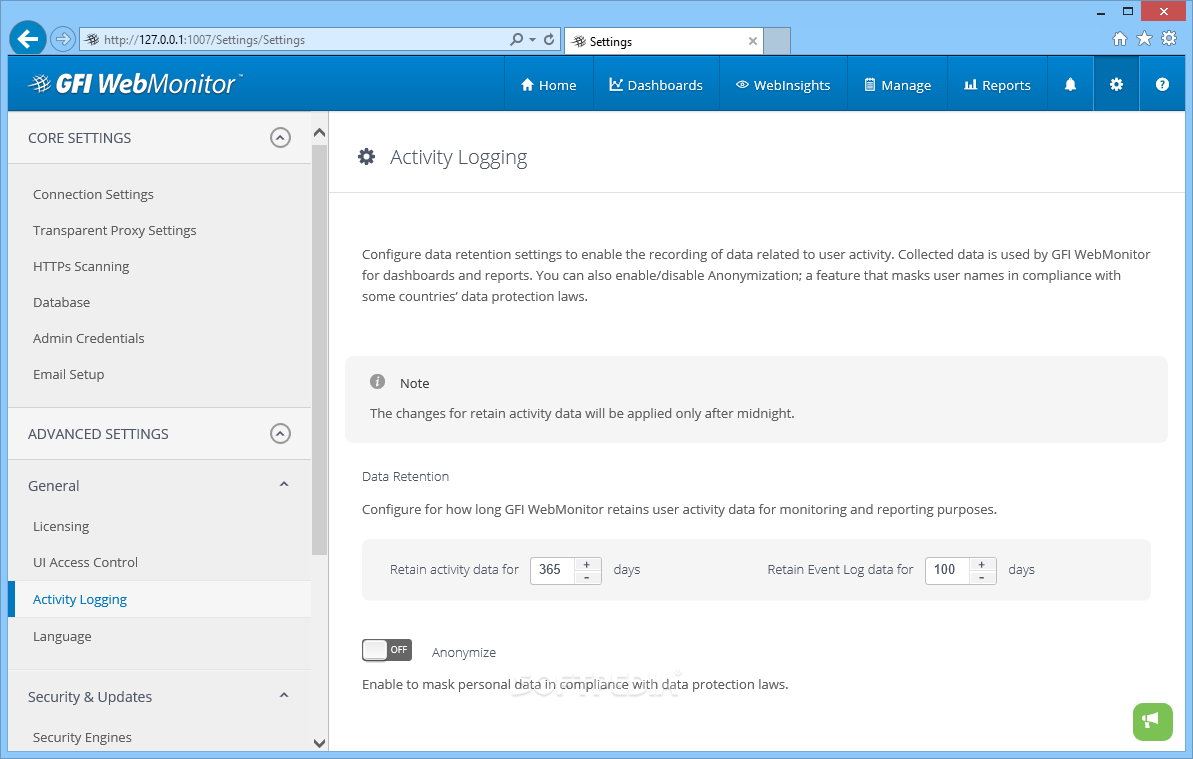
Task: Click the Note info icon
Action: click(377, 382)
